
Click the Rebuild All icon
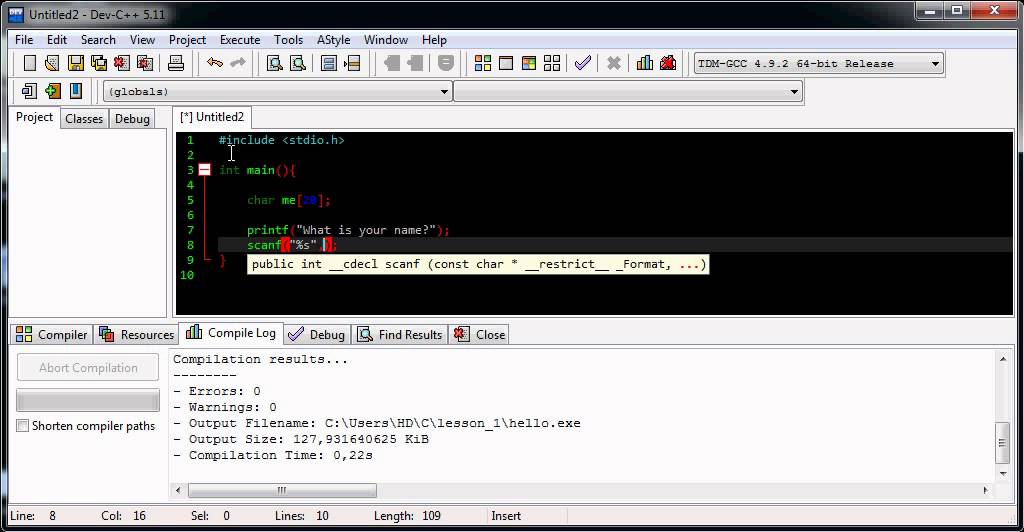[x=552, y=63]
